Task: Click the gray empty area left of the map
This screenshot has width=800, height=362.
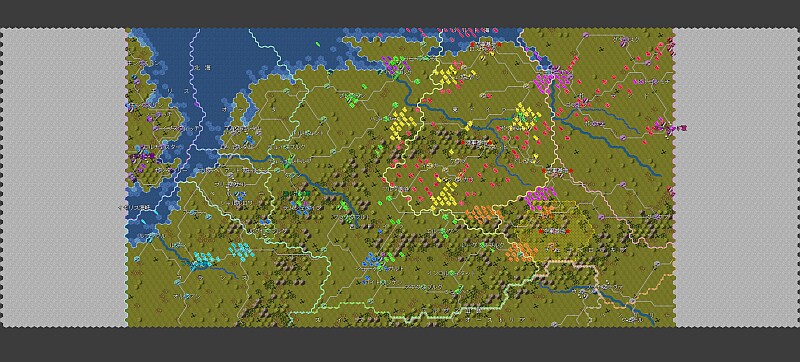Action: pyautogui.click(x=63, y=177)
